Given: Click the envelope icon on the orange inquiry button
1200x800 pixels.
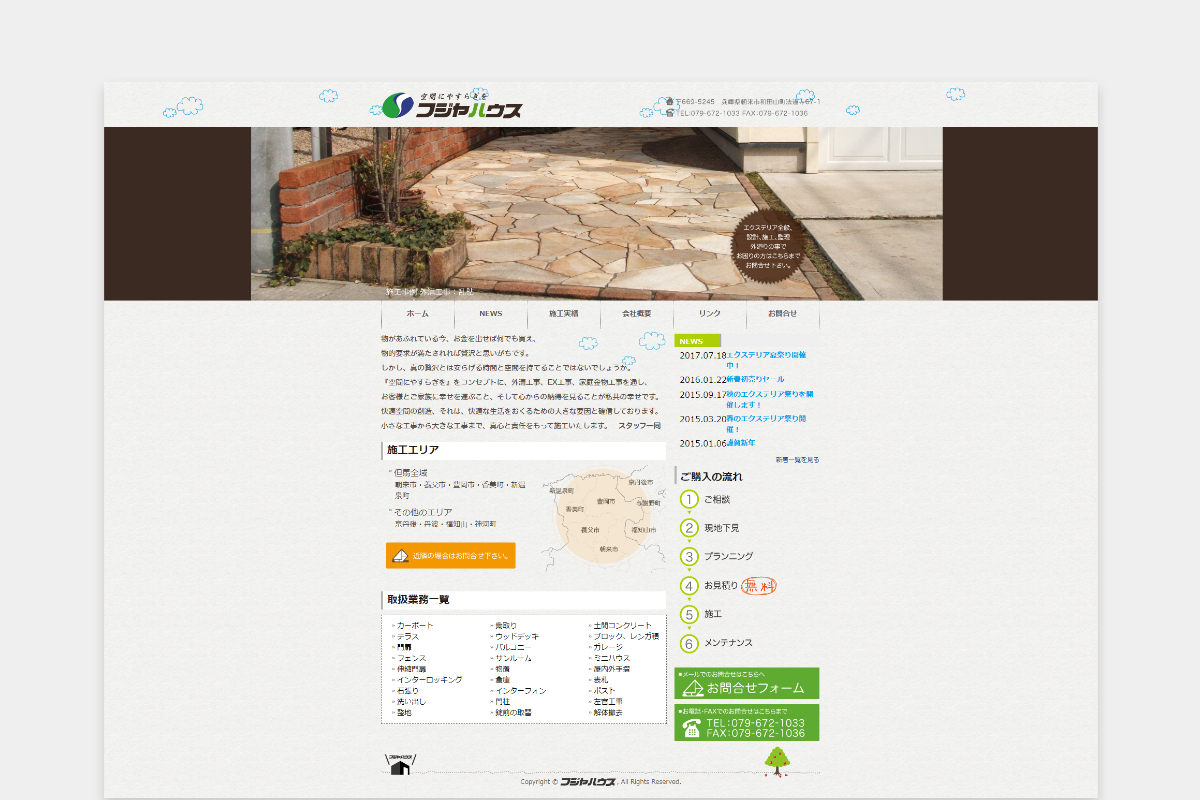Looking at the screenshot, I should pyautogui.click(x=400, y=556).
